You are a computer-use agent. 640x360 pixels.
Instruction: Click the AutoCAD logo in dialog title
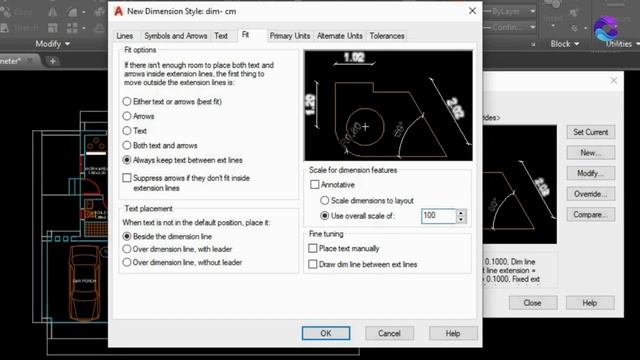coord(118,11)
